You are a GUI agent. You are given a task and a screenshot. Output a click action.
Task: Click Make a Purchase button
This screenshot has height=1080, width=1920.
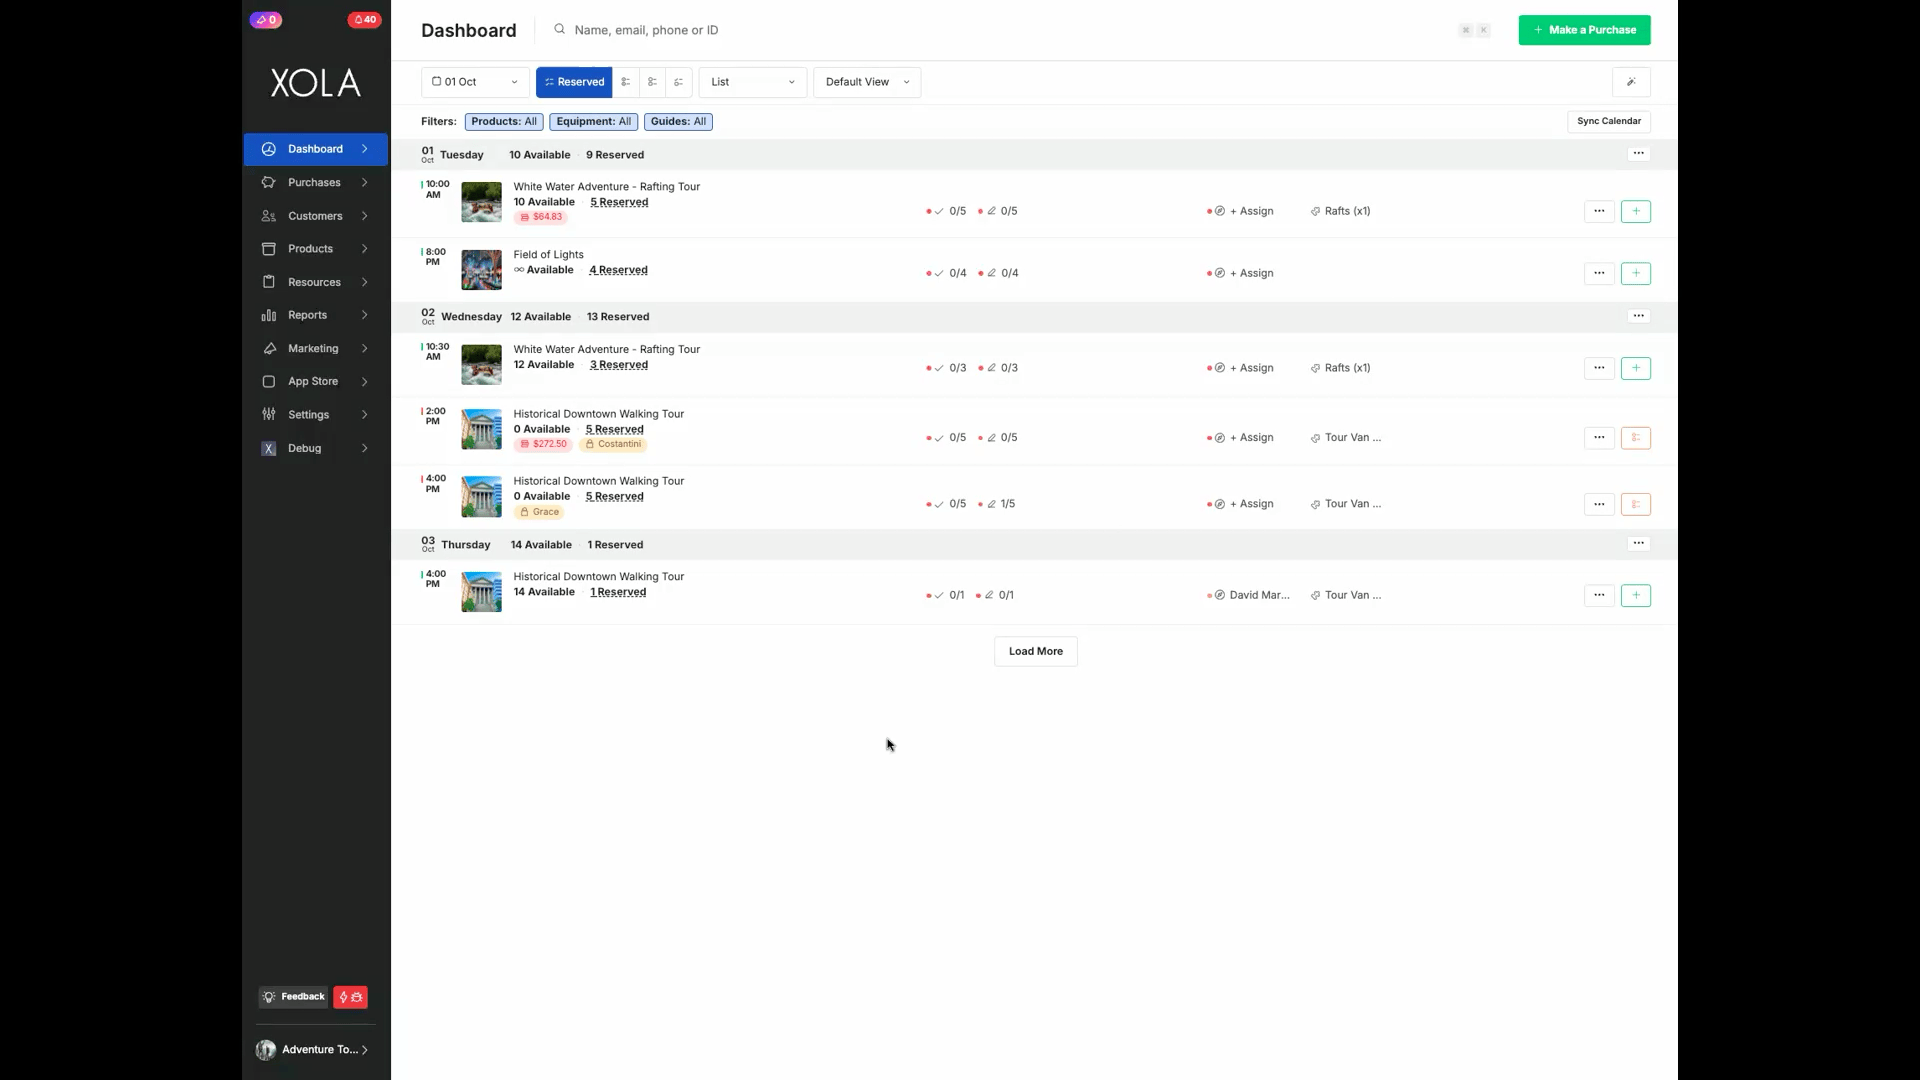click(x=1584, y=30)
